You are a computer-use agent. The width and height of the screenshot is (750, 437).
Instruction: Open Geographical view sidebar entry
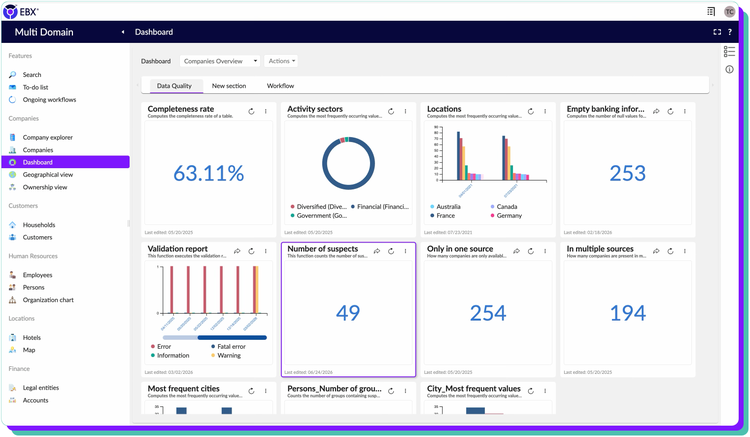tap(48, 175)
